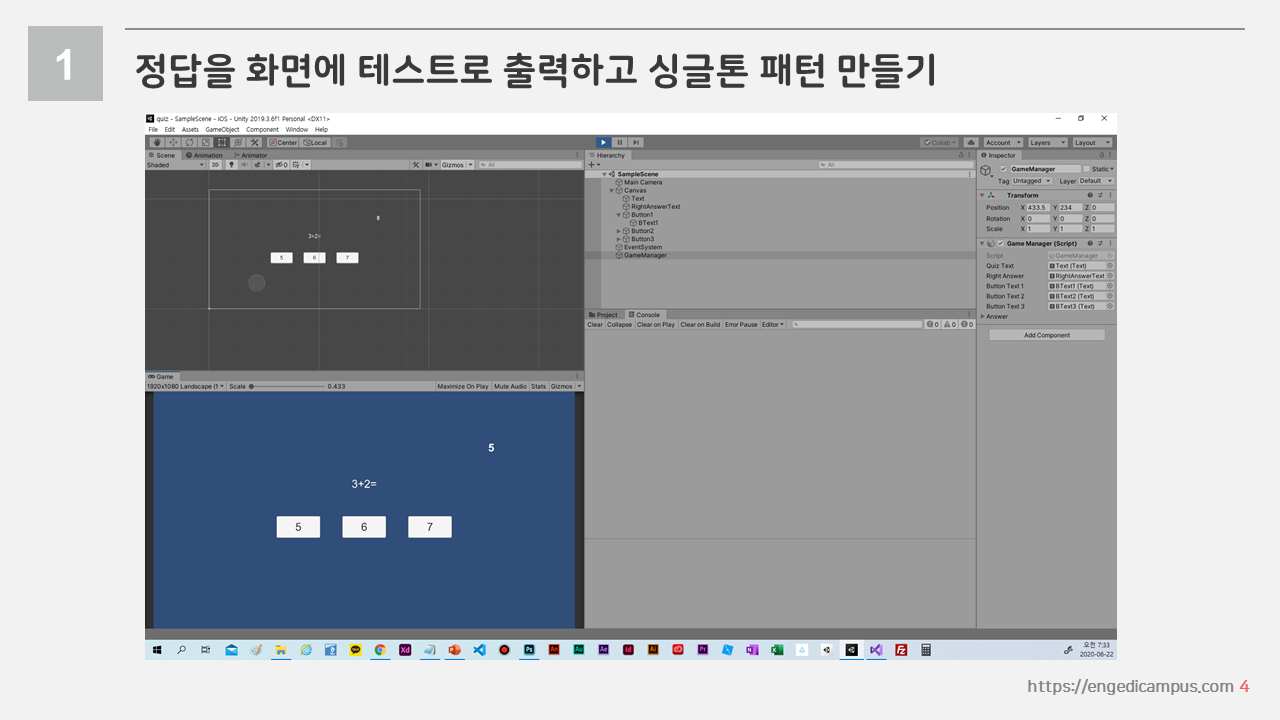The width and height of the screenshot is (1280, 720).
Task: Open scene camera settings icon
Action: [430, 165]
